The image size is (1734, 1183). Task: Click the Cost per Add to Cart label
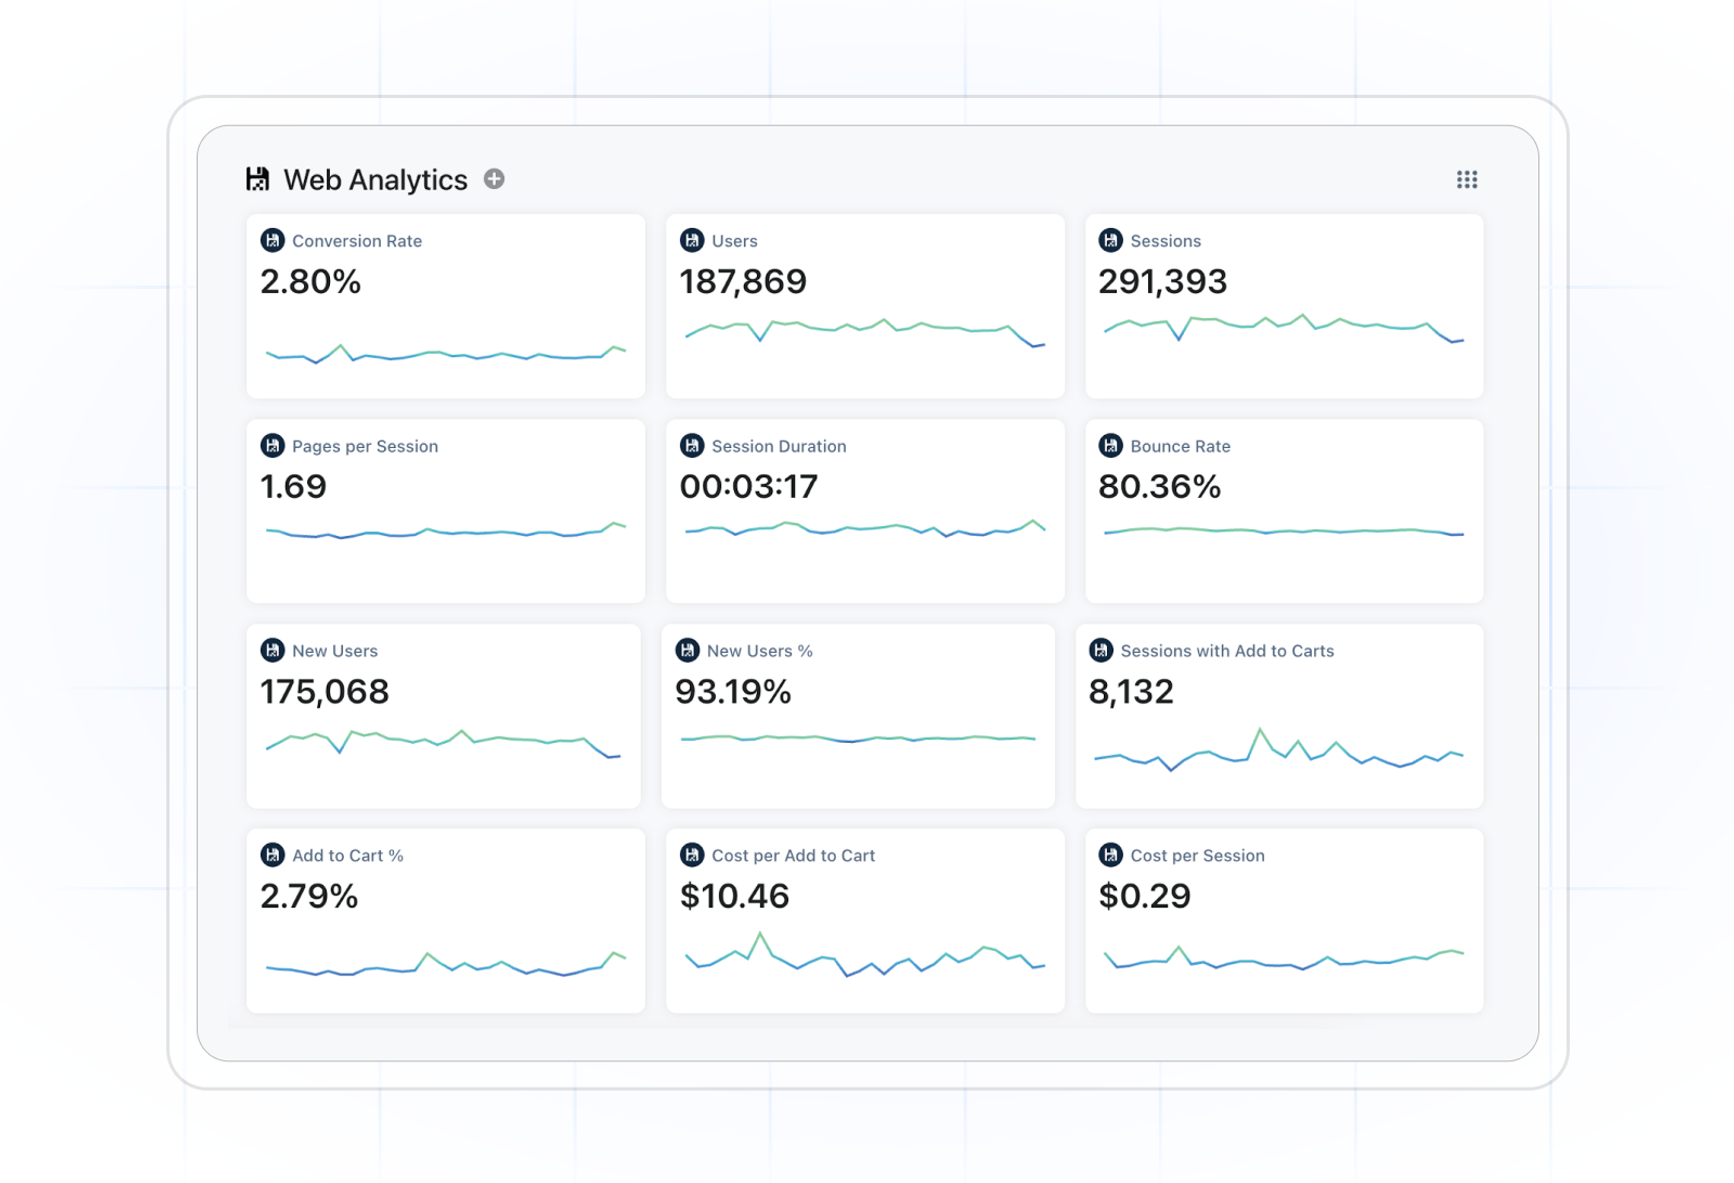[793, 856]
